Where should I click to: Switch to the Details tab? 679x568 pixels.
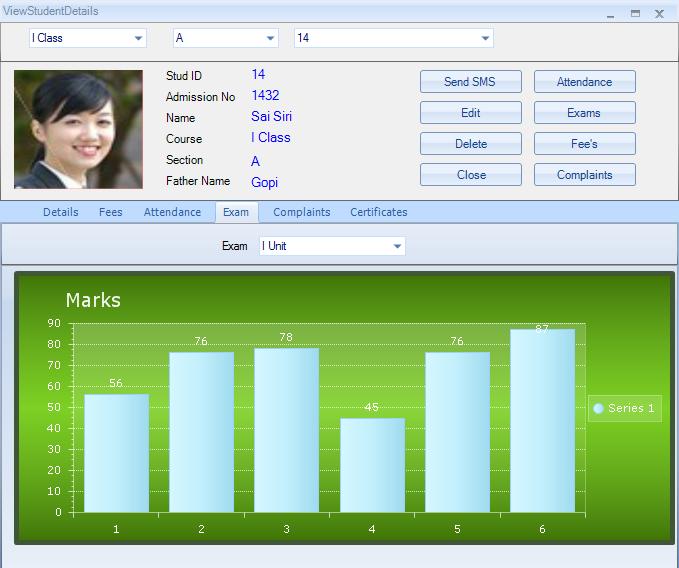(x=60, y=212)
